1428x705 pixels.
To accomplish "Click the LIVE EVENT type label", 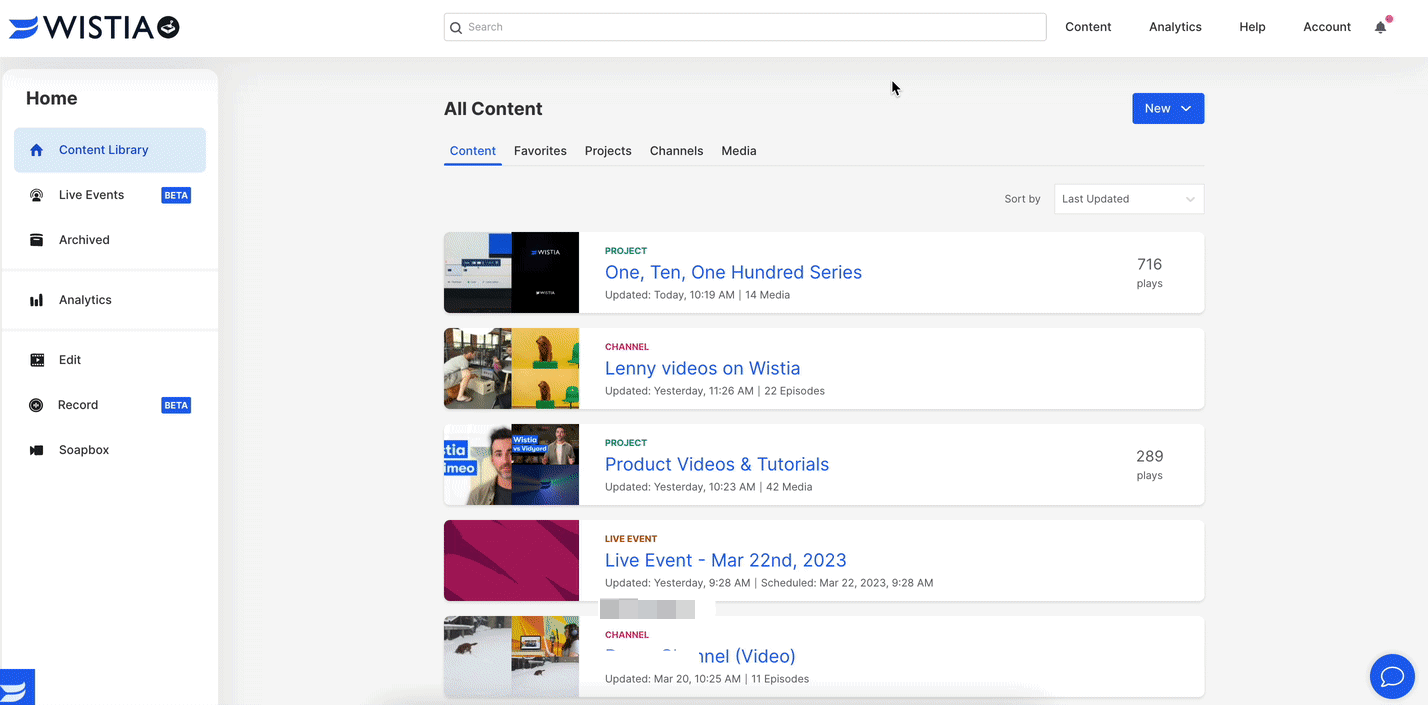I will pos(631,539).
